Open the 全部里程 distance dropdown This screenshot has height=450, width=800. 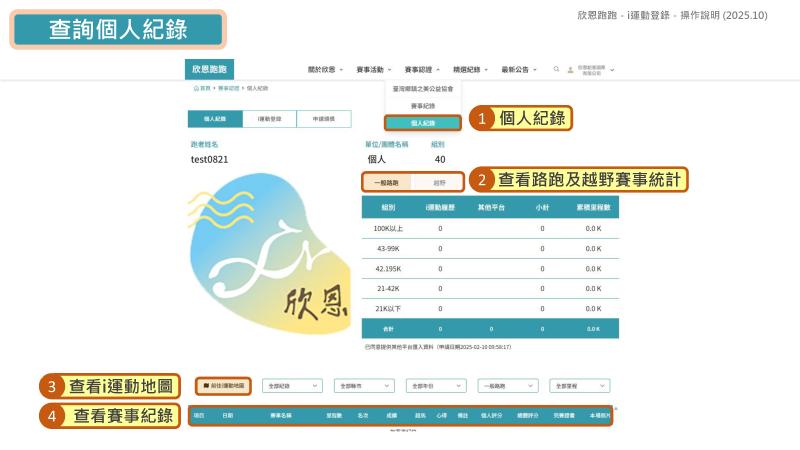[x=579, y=385]
